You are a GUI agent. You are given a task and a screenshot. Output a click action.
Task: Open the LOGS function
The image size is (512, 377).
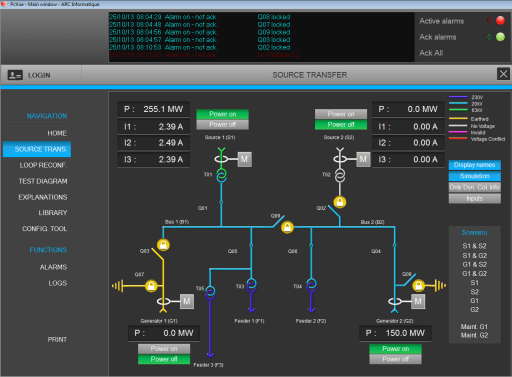tap(58, 283)
